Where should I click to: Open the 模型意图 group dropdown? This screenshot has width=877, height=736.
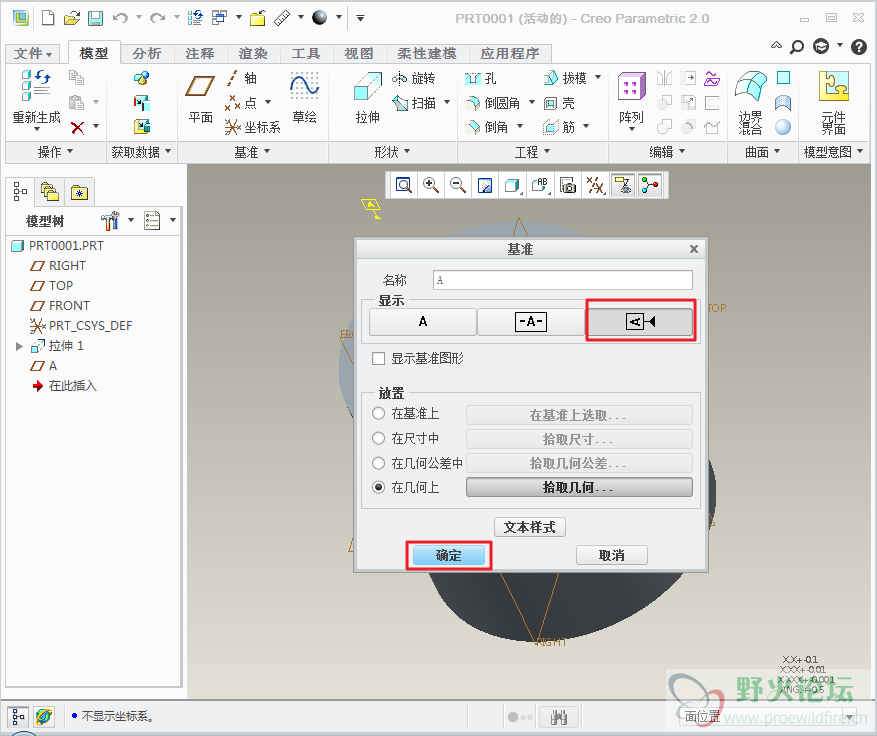coord(833,152)
